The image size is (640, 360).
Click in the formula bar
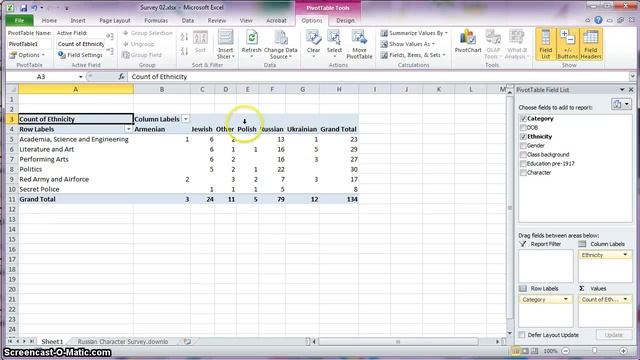[x=379, y=76]
